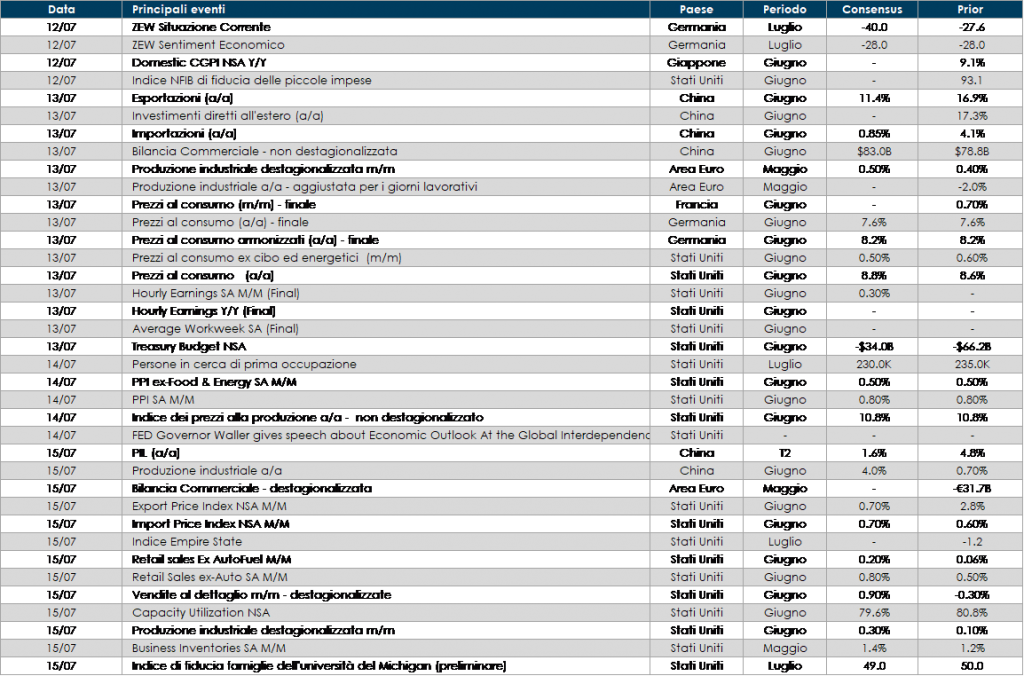Click the 235.0K prior value
Image resolution: width=1024 pixels, height=676 pixels.
[x=970, y=364]
